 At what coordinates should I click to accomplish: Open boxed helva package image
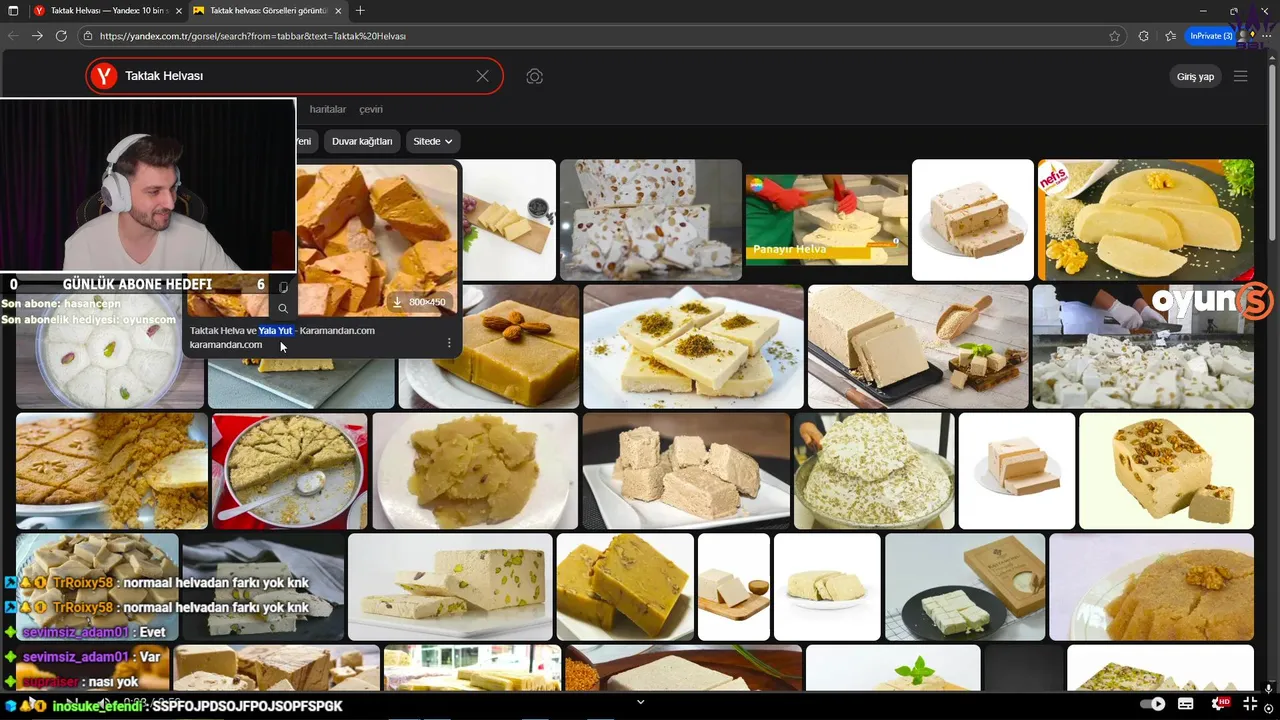pyautogui.click(x=965, y=587)
